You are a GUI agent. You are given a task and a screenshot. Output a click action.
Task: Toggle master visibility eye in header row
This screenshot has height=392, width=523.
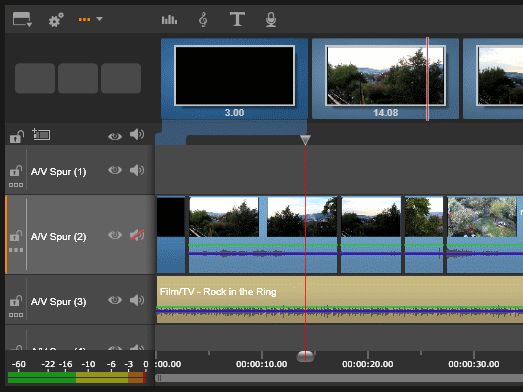pos(115,136)
